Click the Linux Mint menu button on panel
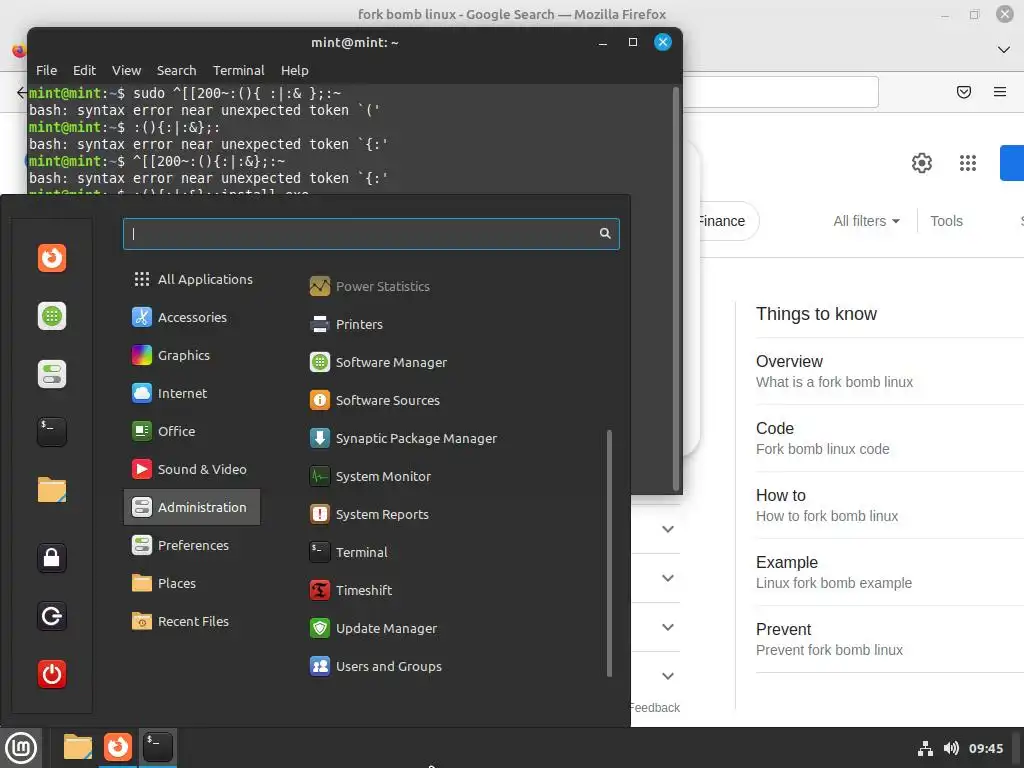 (21, 748)
